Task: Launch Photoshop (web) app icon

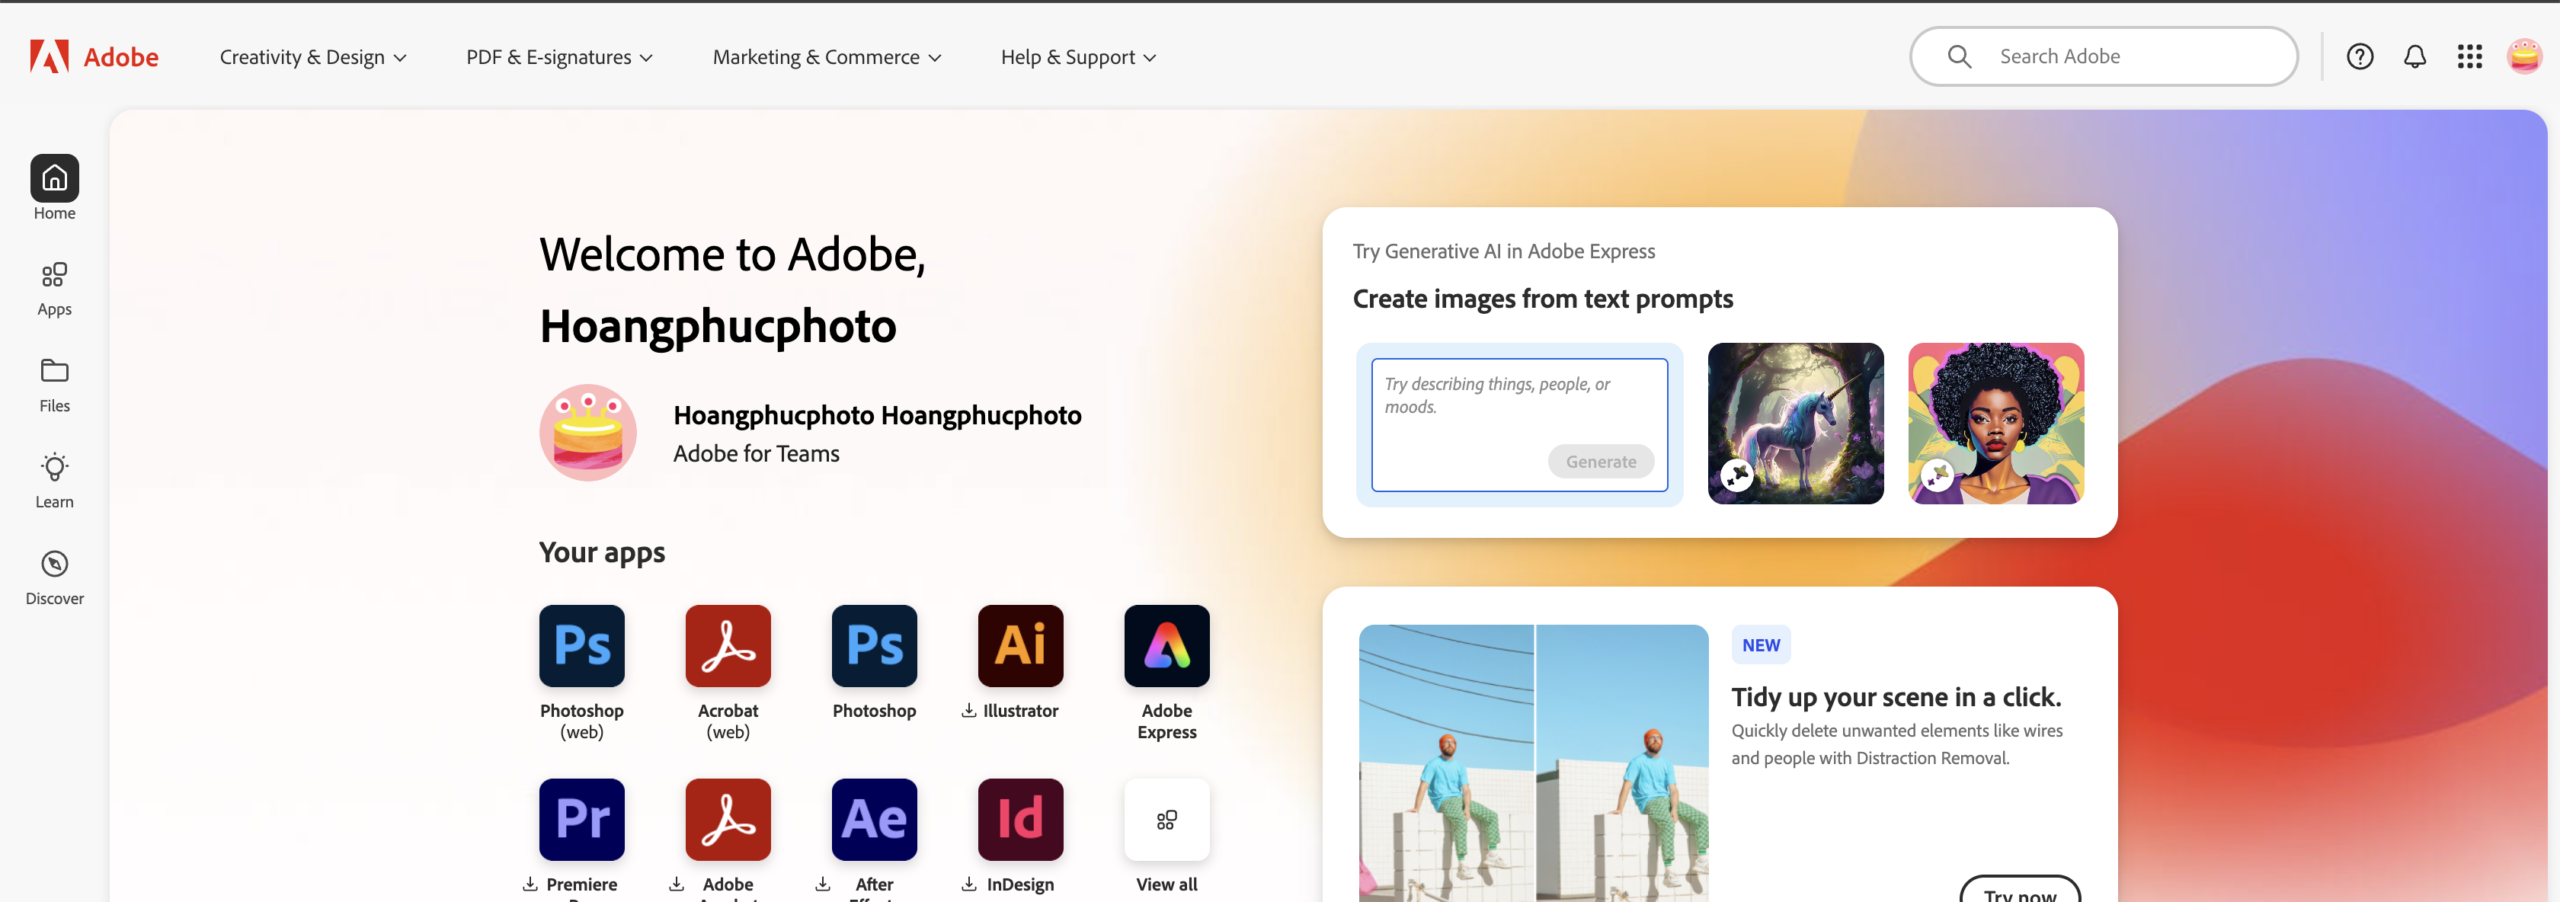Action: 582,646
